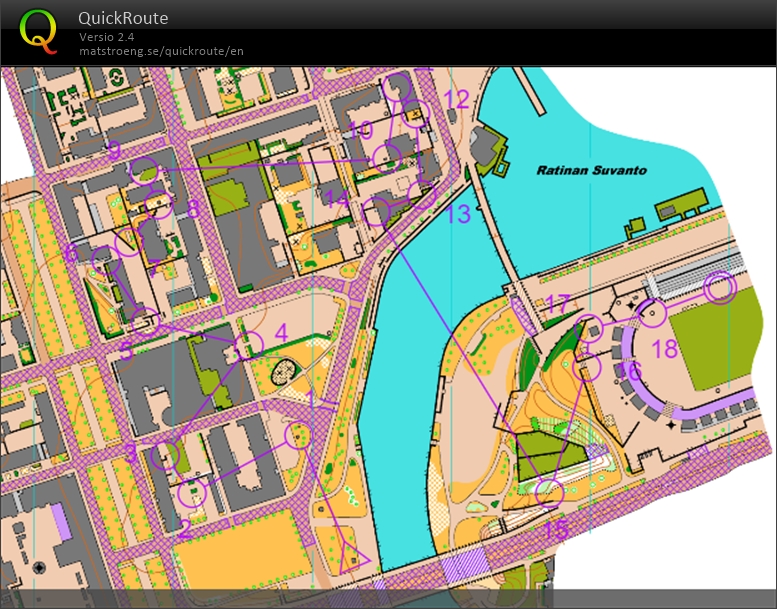777x609 pixels.
Task: Click control circle 4 marker
Action: pos(249,345)
